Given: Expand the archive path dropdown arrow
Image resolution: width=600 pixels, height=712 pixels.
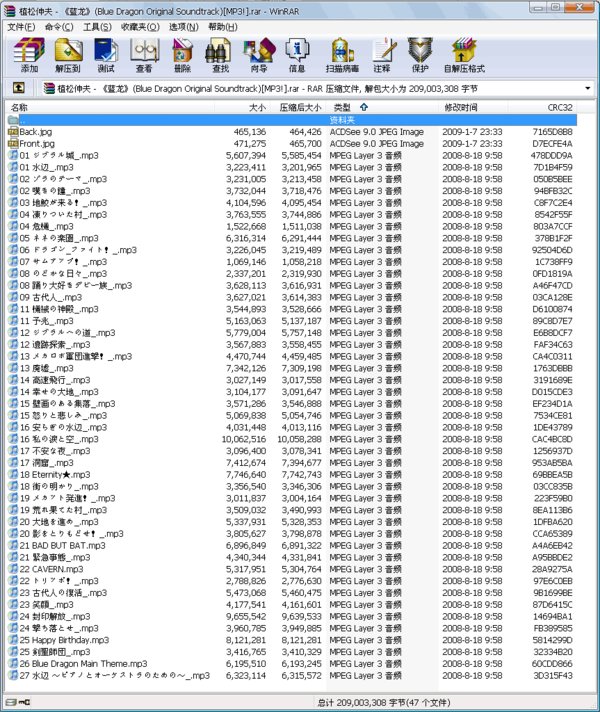Looking at the screenshot, I should tap(588, 88).
